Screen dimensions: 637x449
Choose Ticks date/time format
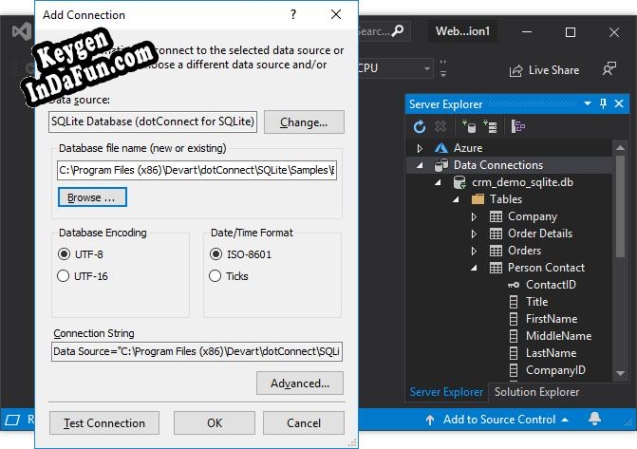pyautogui.click(x=215, y=276)
